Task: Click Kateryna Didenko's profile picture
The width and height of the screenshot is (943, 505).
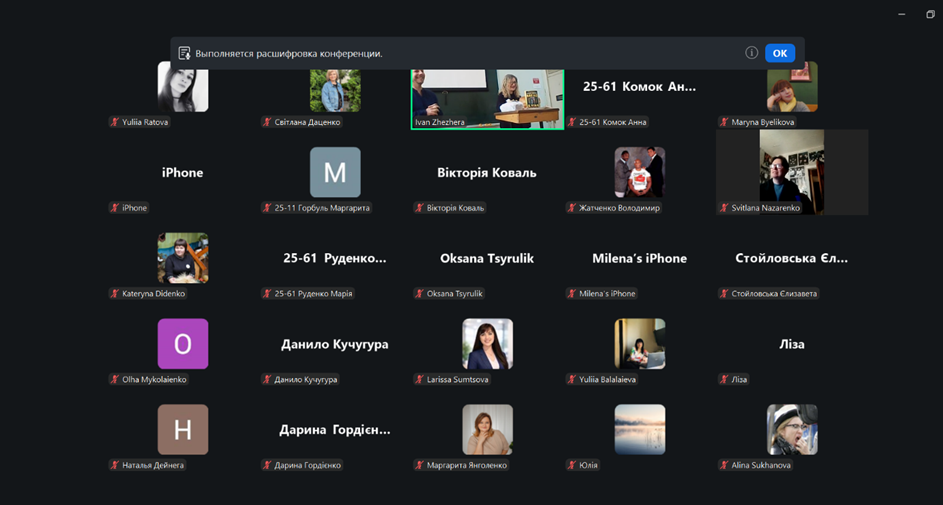Action: coord(183,258)
